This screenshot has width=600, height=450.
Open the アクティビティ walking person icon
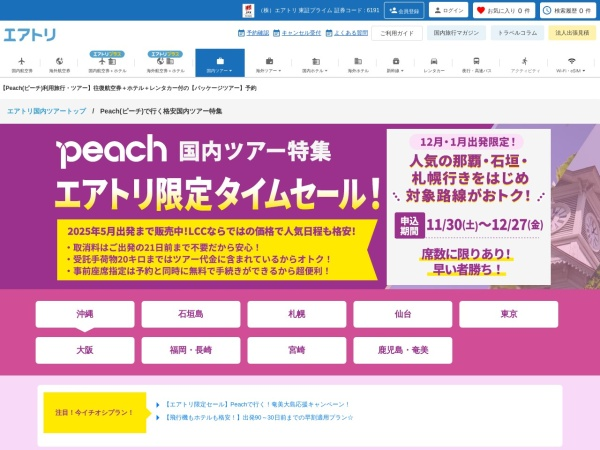[525, 61]
